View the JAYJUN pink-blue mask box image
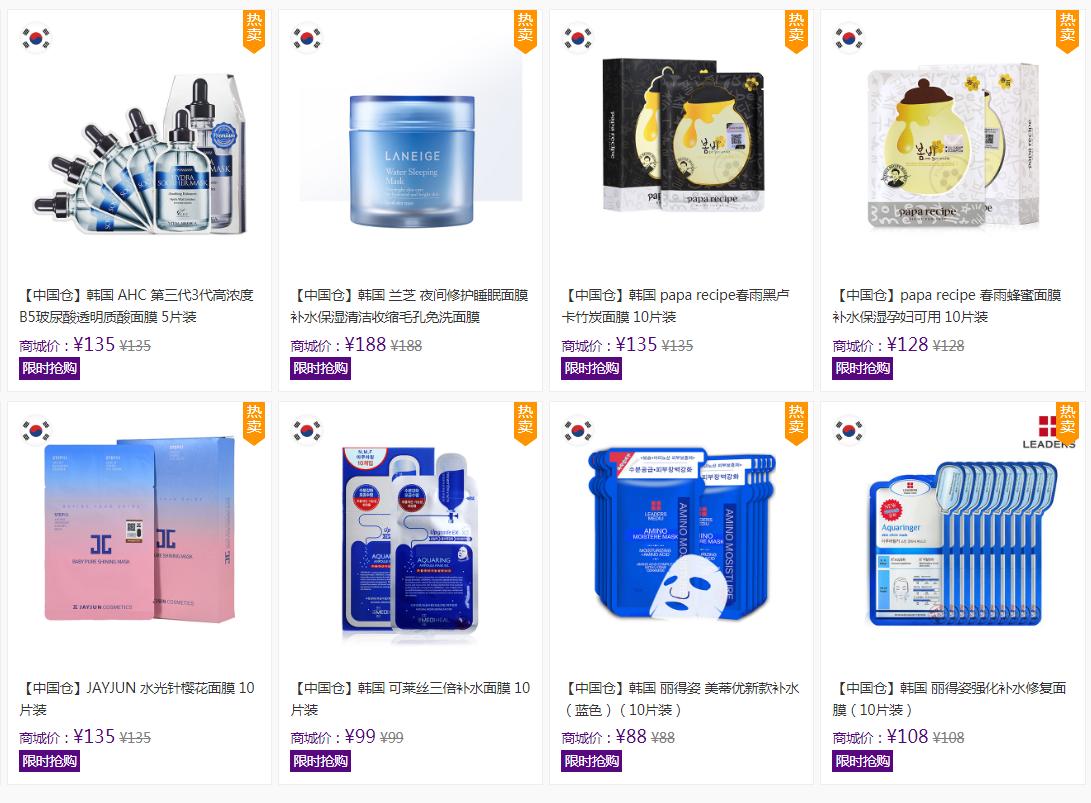 tap(140, 530)
